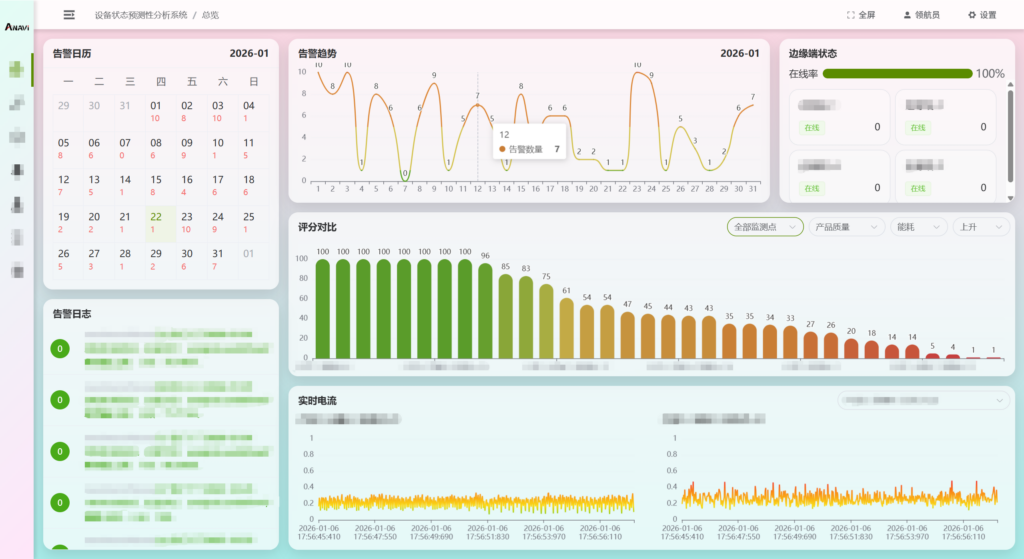Click 总览 in the breadcrumb
This screenshot has width=1024, height=559.
[210, 15]
